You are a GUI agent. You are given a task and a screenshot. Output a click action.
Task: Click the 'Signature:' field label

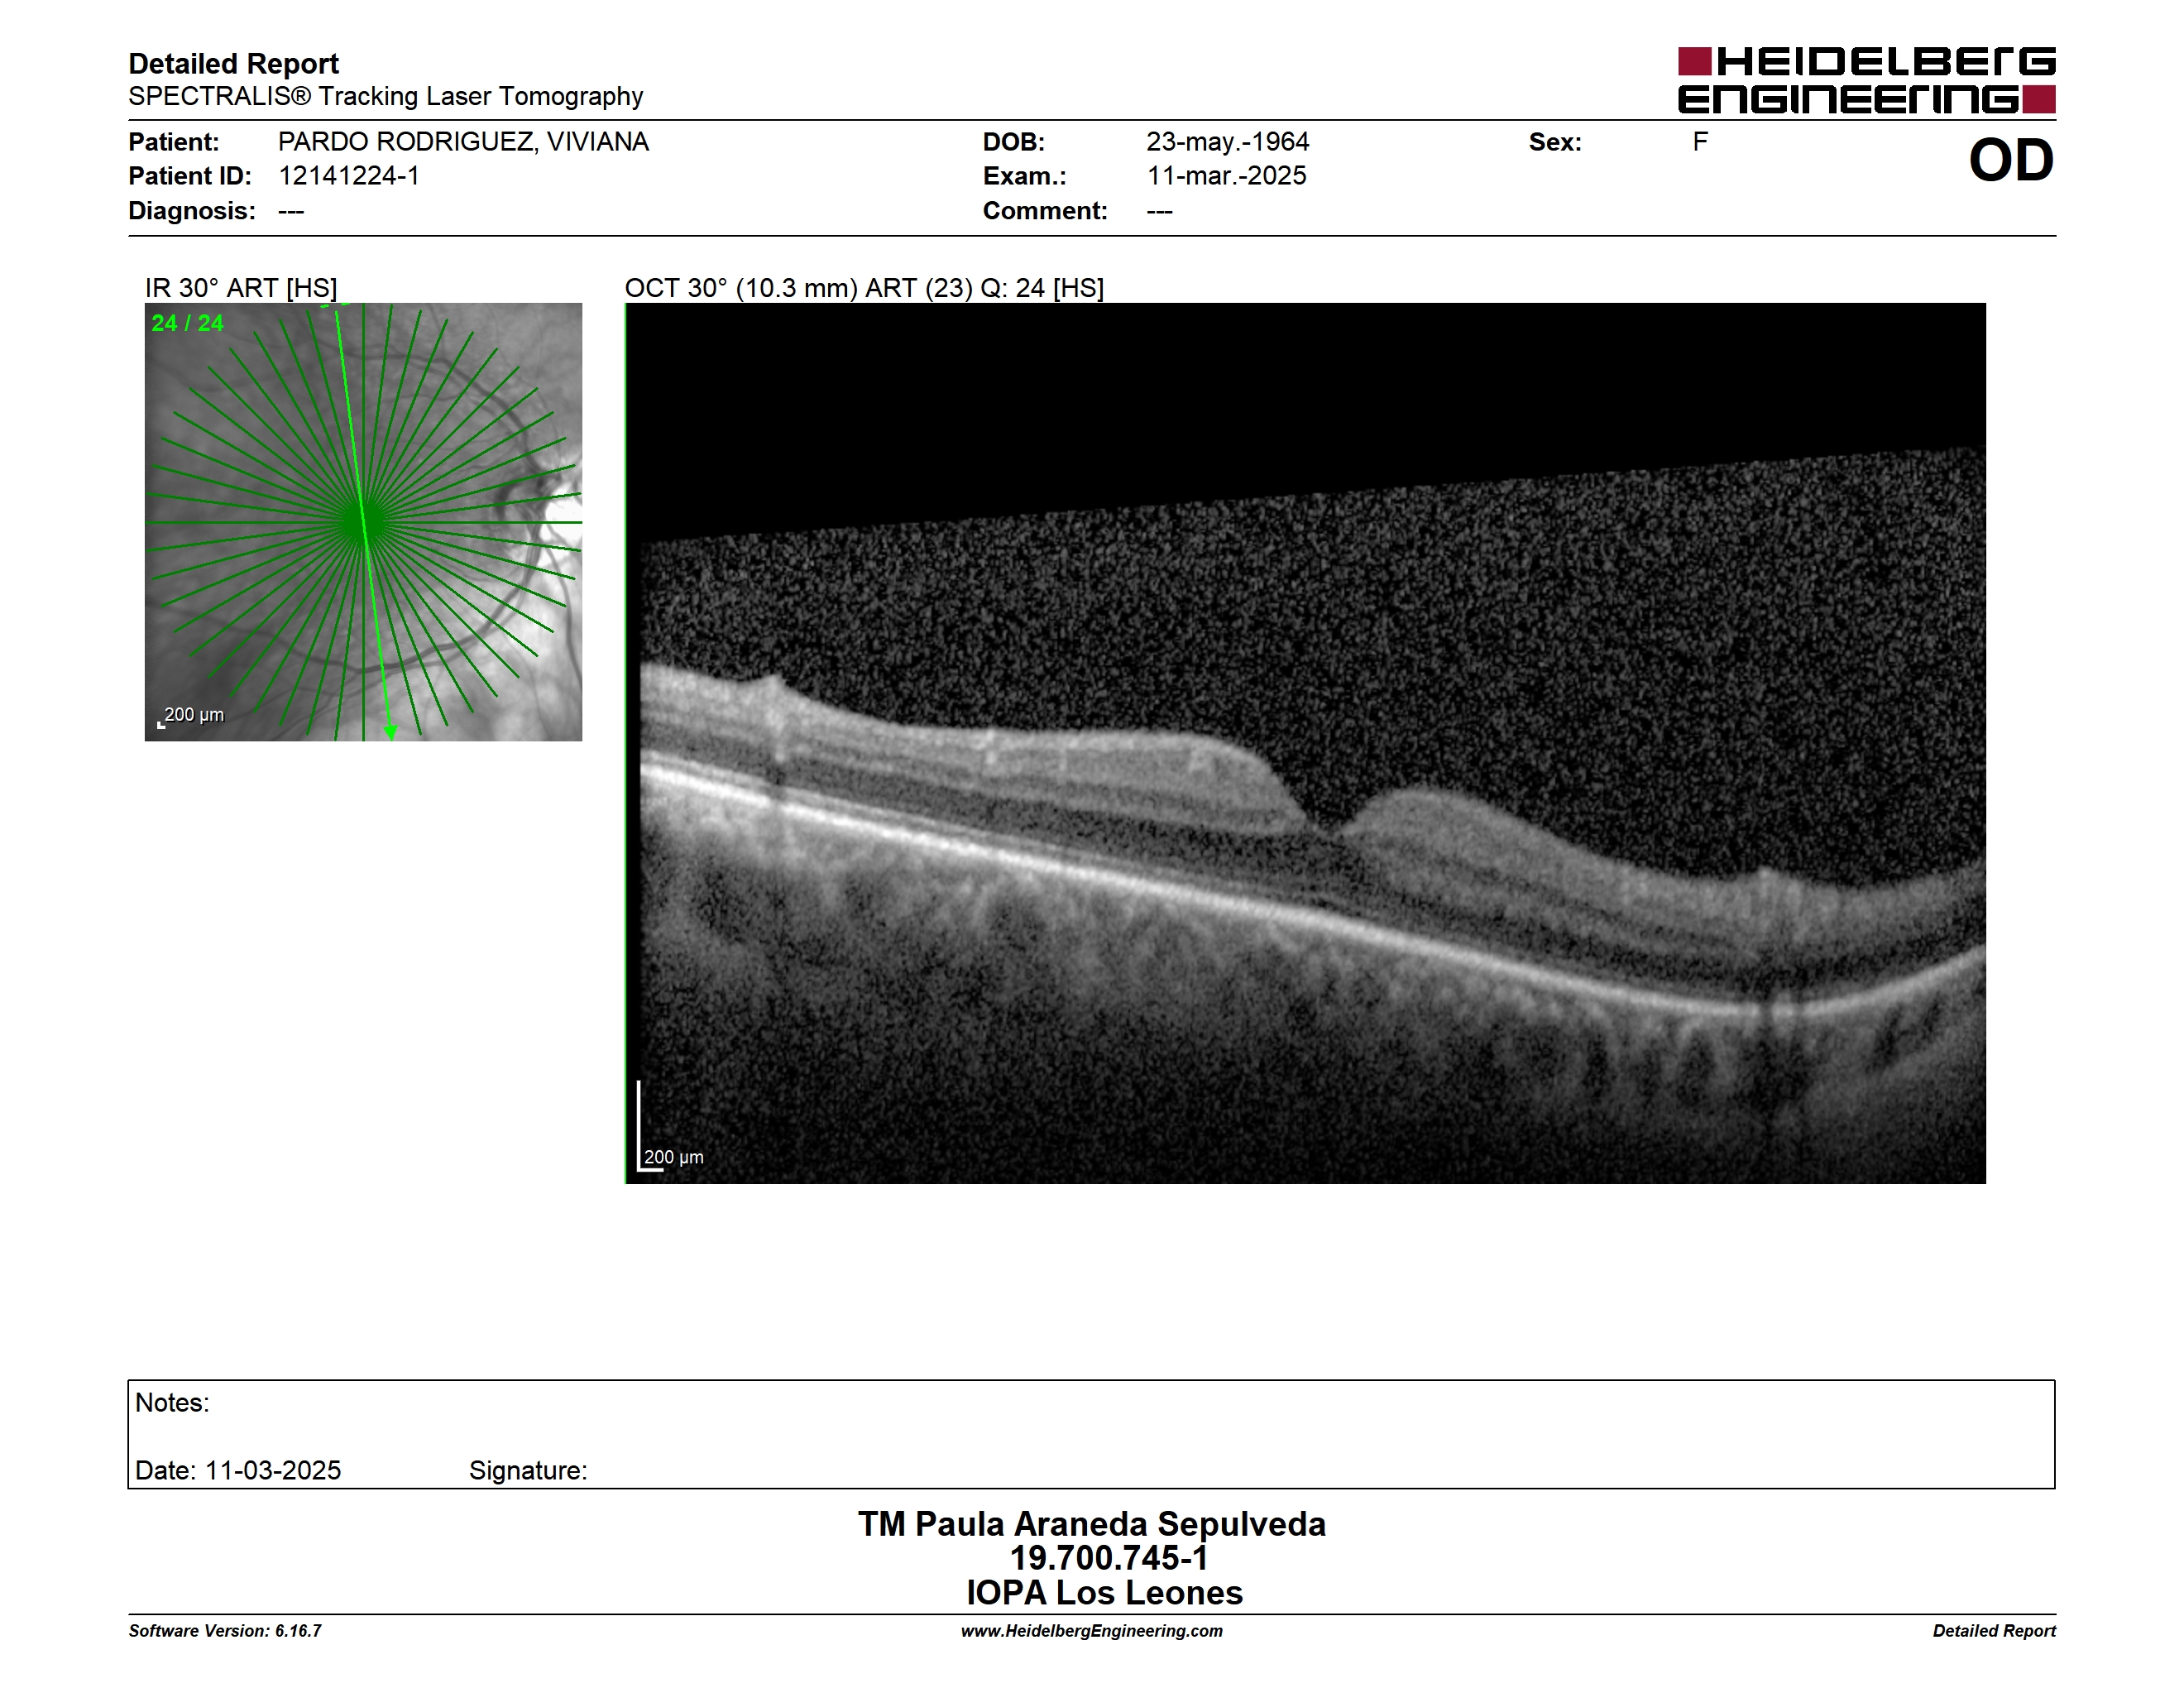coord(528,1471)
